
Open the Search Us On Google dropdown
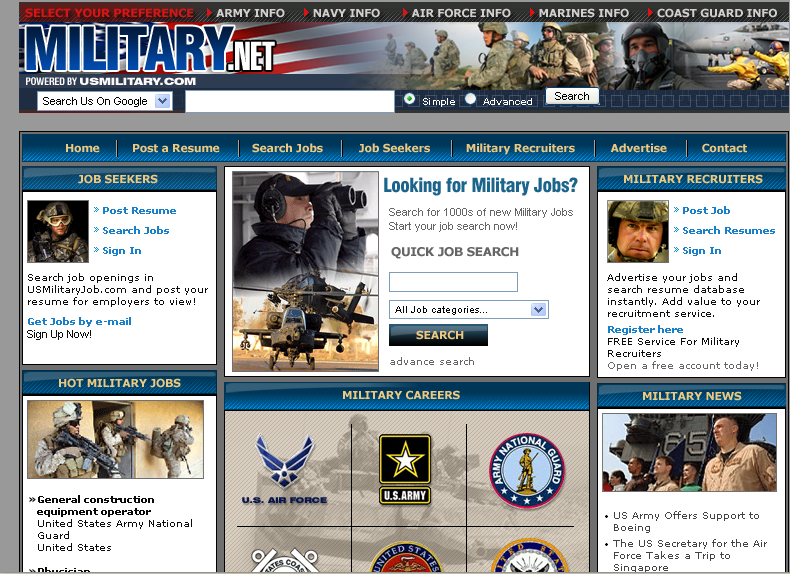tap(105, 101)
